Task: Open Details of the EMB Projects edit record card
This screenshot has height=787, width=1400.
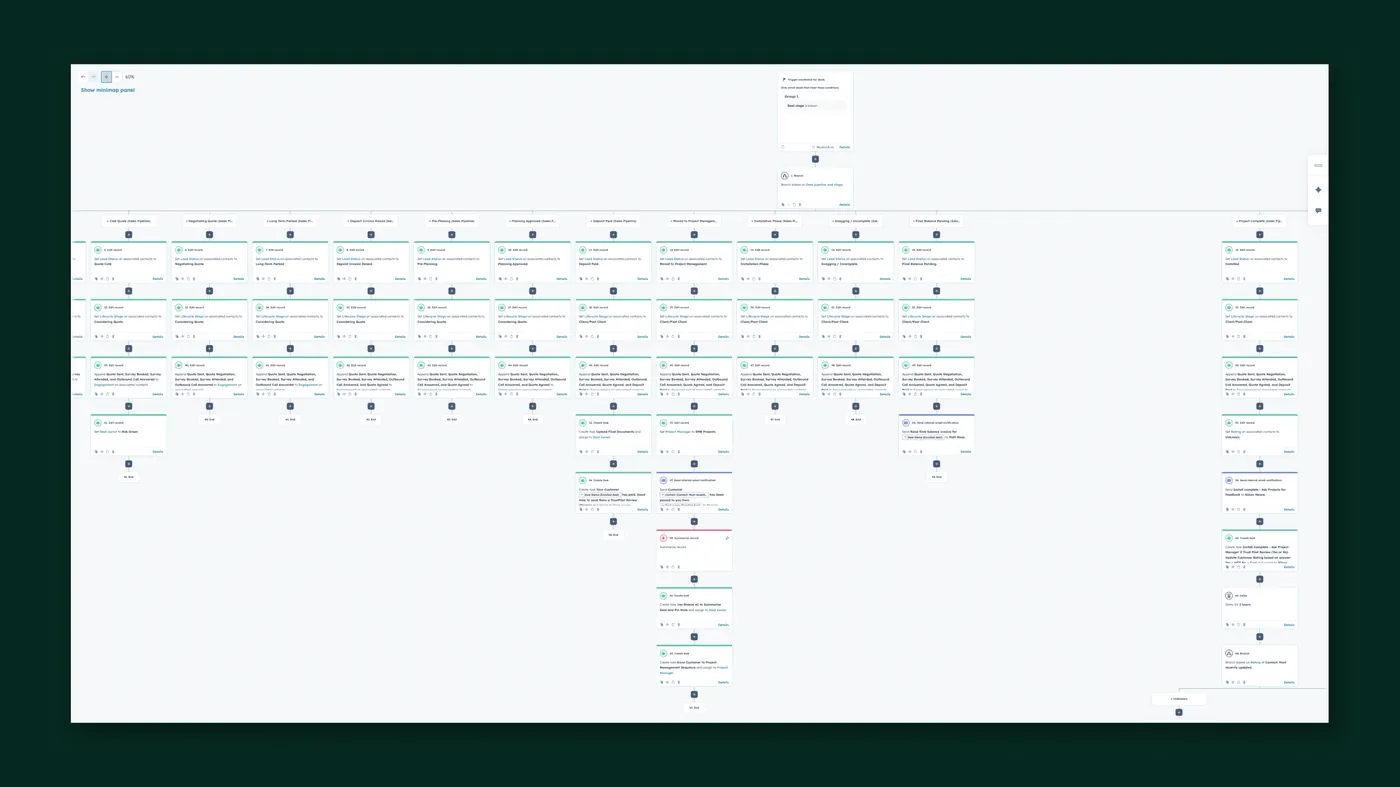Action: (x=723, y=451)
